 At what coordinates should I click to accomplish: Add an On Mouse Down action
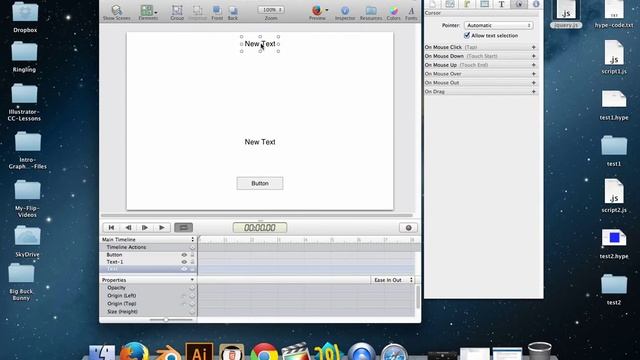coord(533,56)
